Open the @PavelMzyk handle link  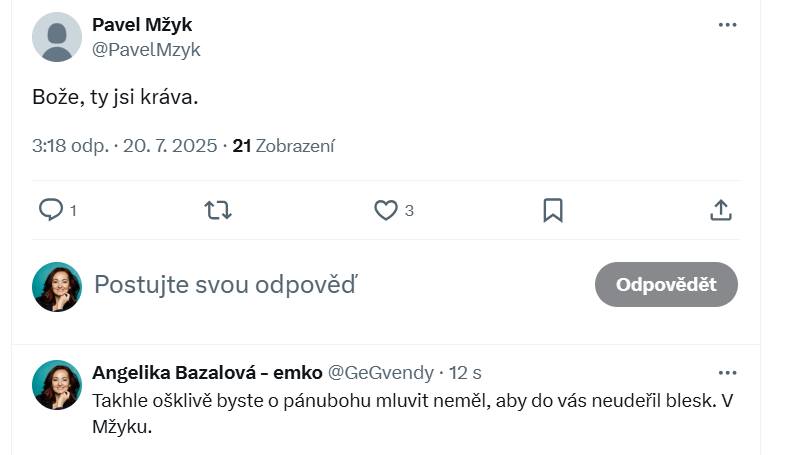pos(146,49)
